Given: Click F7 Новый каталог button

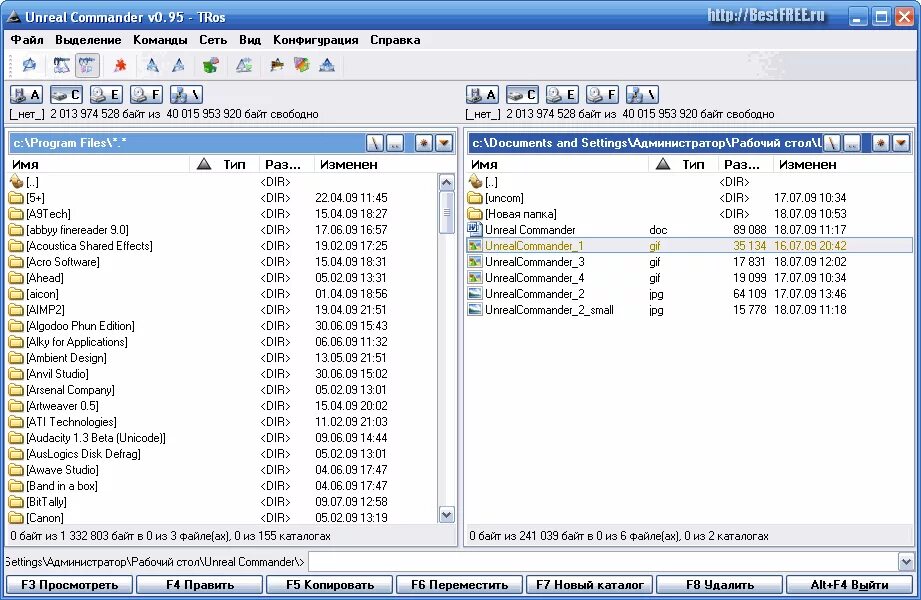Looking at the screenshot, I should pos(590,585).
